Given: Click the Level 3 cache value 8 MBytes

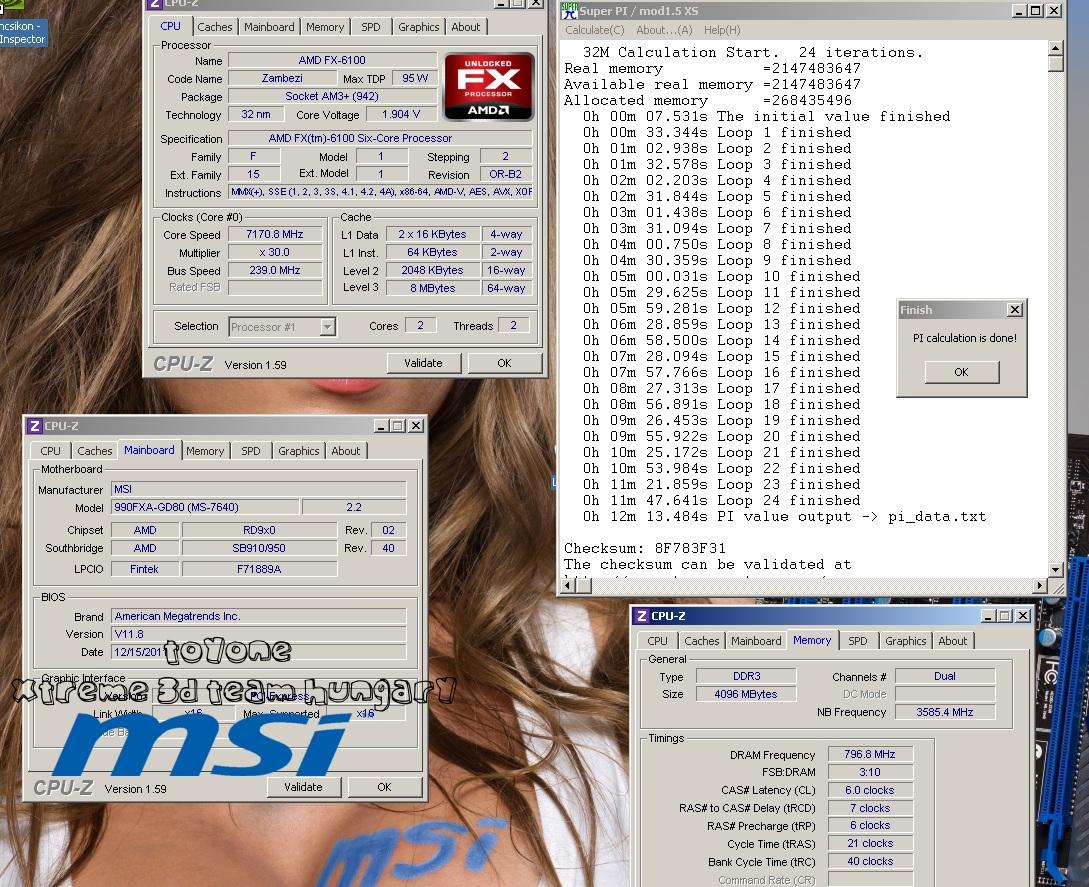Looking at the screenshot, I should click(433, 288).
